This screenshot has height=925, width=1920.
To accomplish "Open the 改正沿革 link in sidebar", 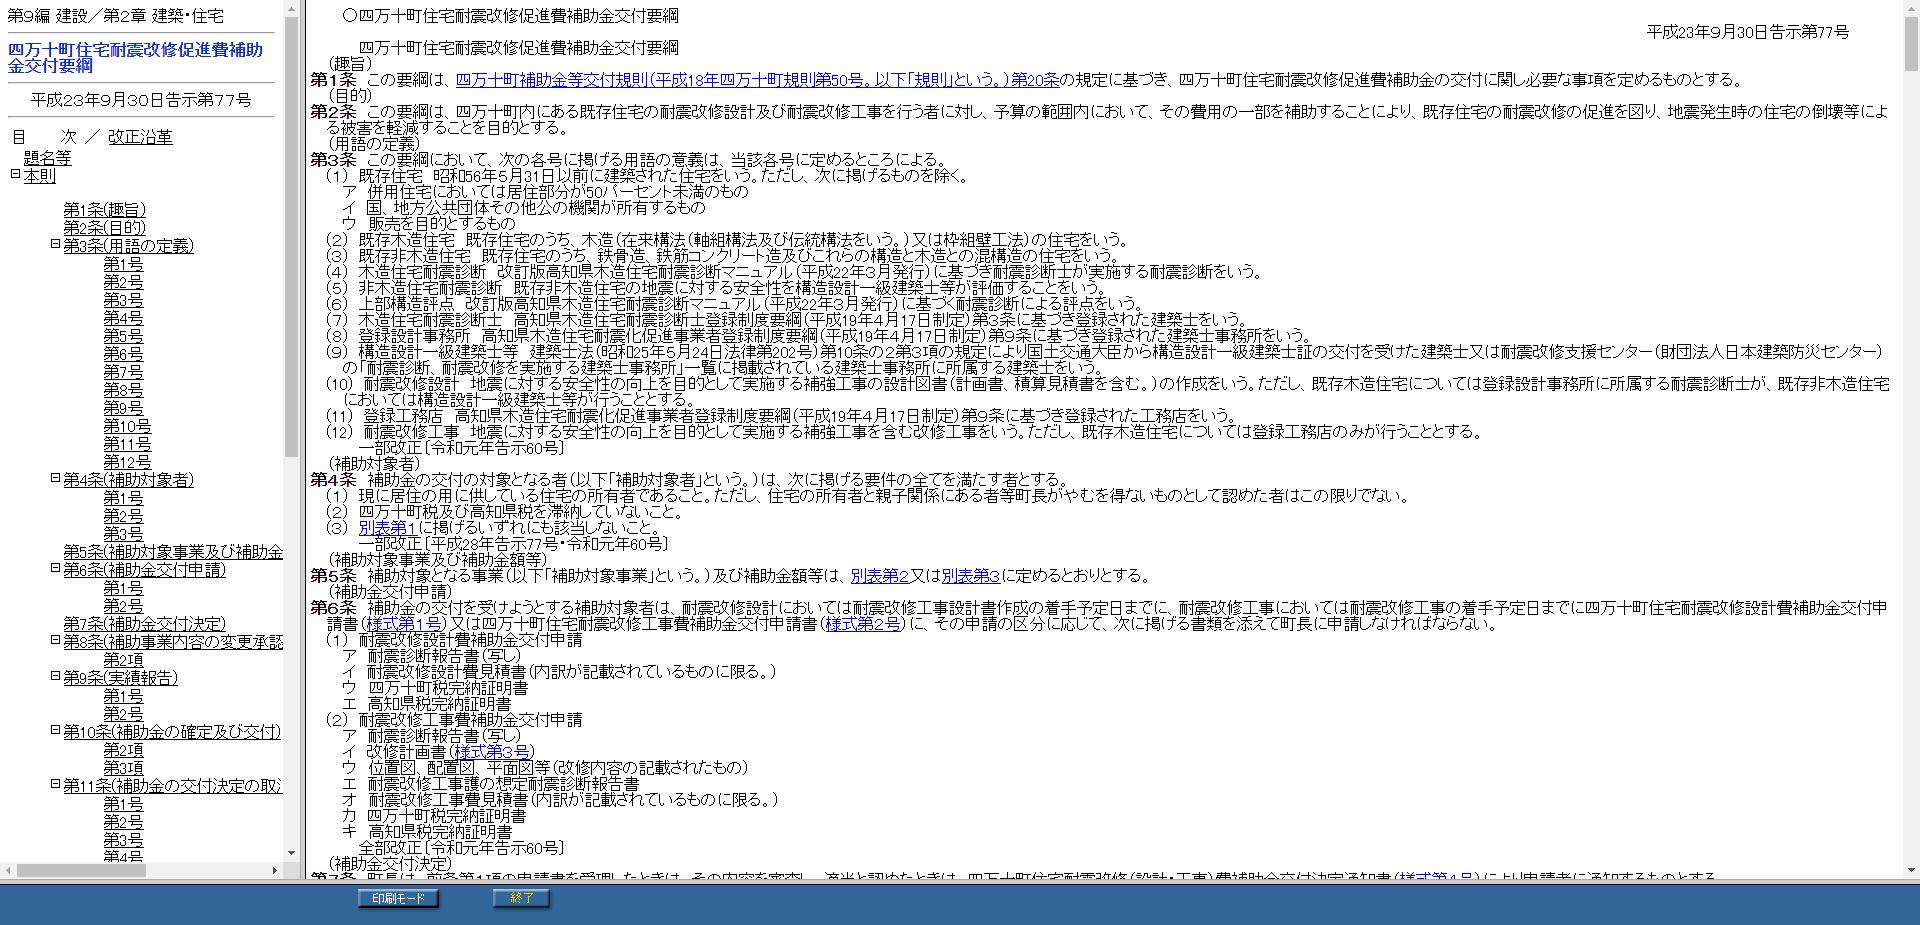I will [140, 137].
